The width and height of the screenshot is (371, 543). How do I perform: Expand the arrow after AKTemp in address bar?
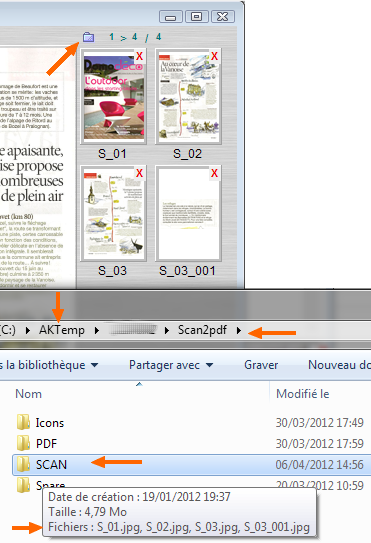tap(97, 330)
